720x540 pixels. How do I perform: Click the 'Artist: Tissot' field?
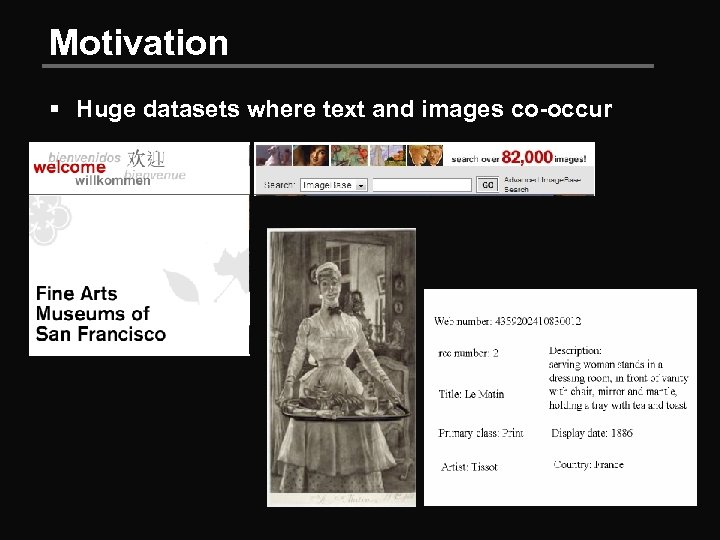click(469, 467)
